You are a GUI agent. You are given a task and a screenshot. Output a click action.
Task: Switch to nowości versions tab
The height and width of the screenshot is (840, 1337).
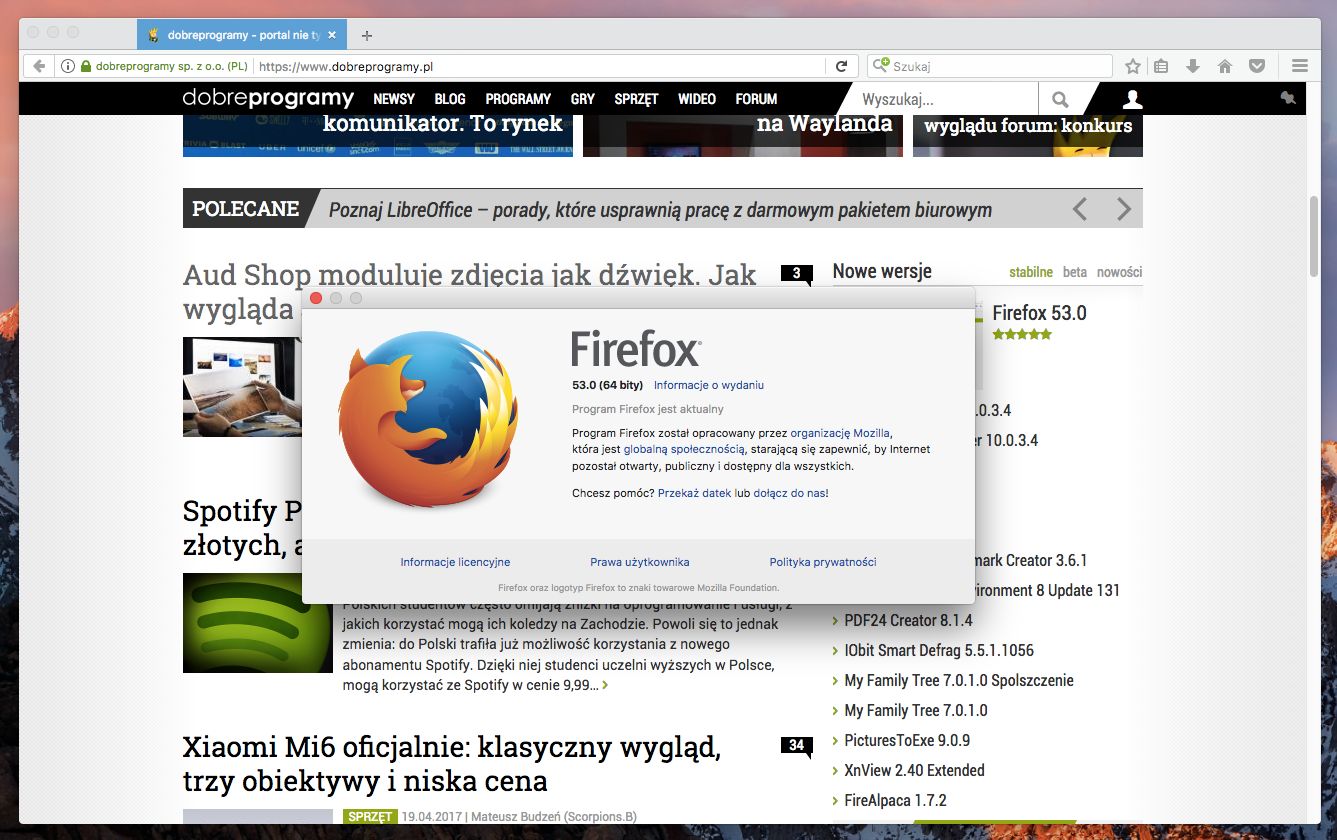1119,272
